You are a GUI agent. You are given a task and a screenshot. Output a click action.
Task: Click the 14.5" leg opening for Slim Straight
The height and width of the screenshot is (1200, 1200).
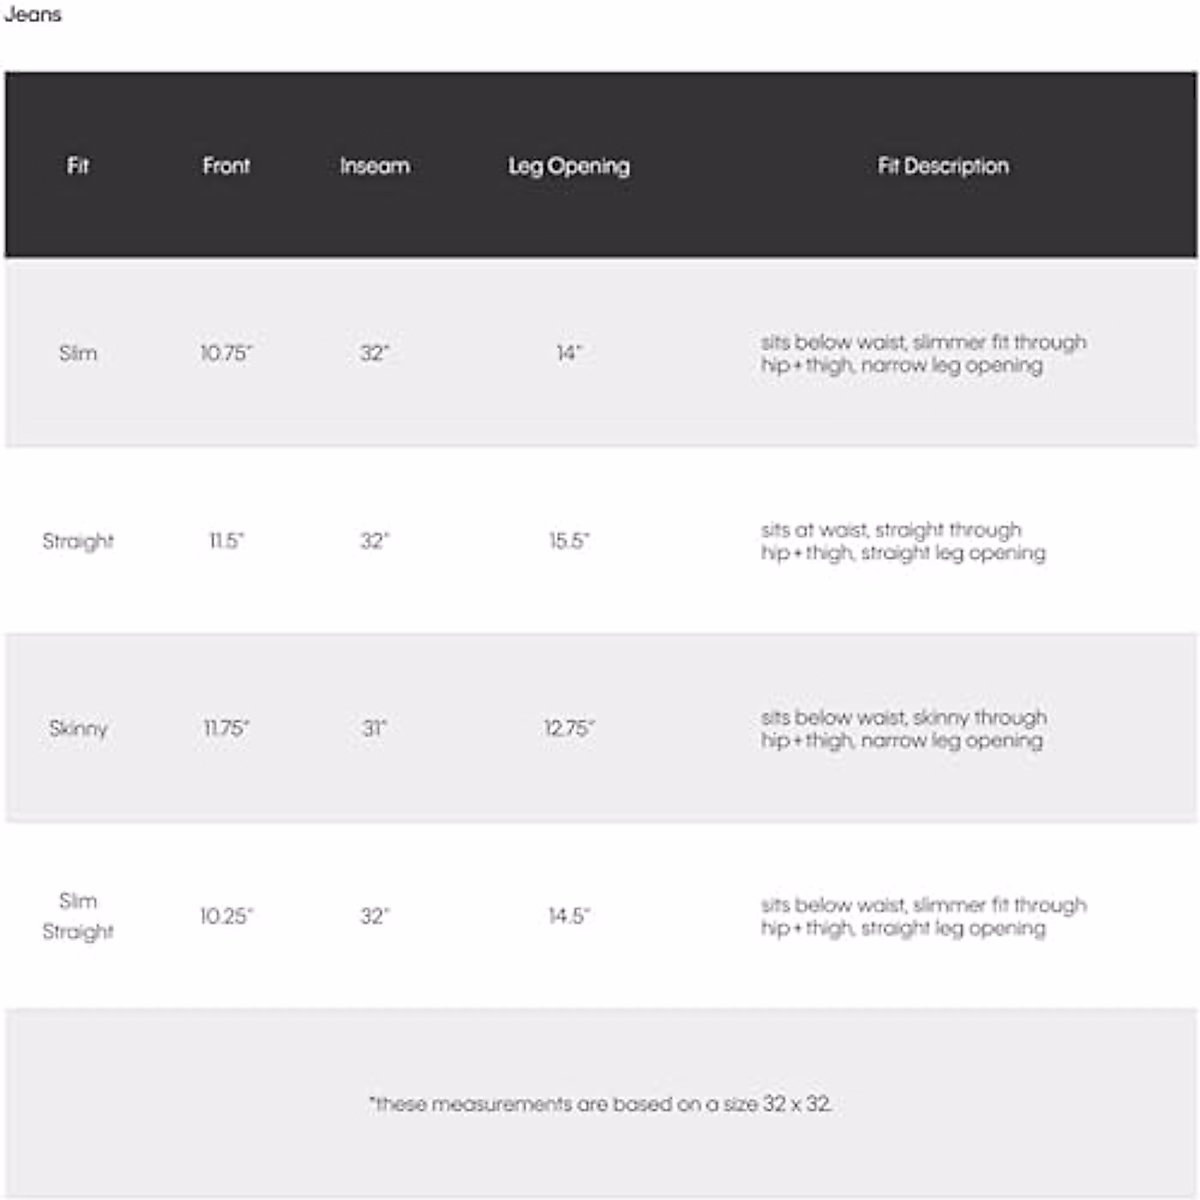pos(569,916)
